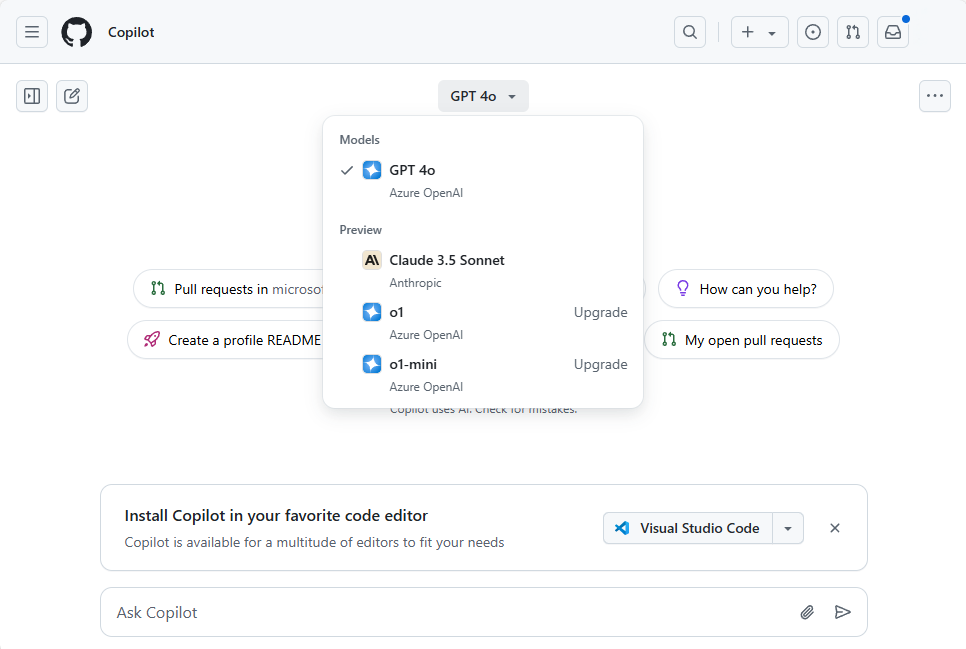Image resolution: width=966 pixels, height=649 pixels.
Task: Click the Ask Copilot input field
Action: (400, 612)
